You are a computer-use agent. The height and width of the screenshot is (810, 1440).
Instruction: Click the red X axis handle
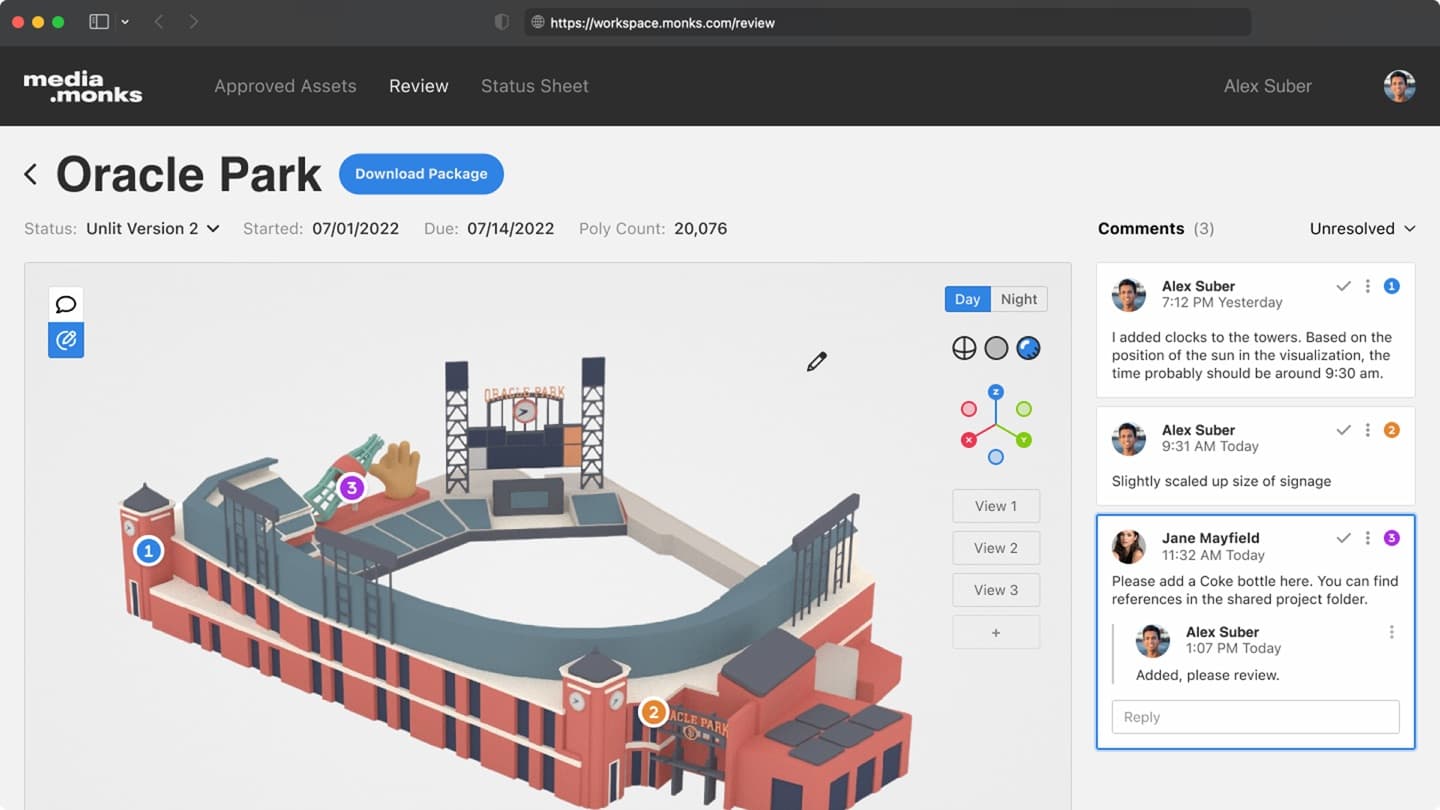pos(968,440)
